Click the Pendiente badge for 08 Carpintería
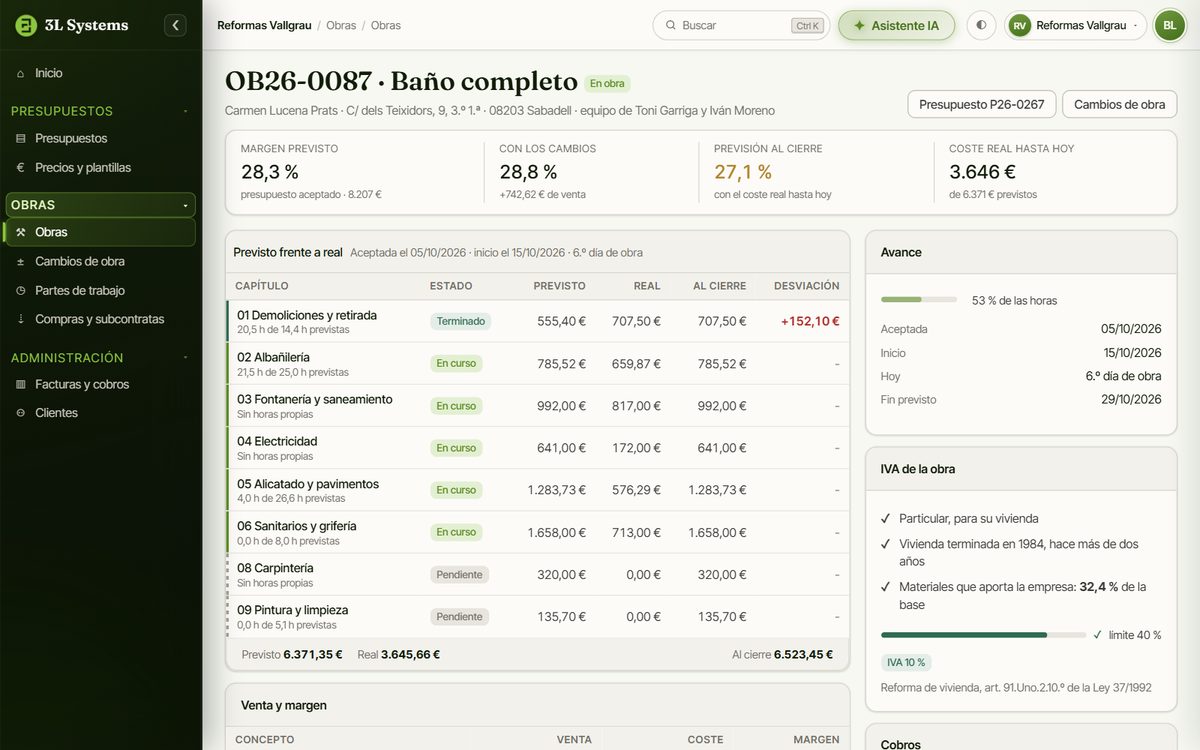The image size is (1200, 750). click(460, 575)
